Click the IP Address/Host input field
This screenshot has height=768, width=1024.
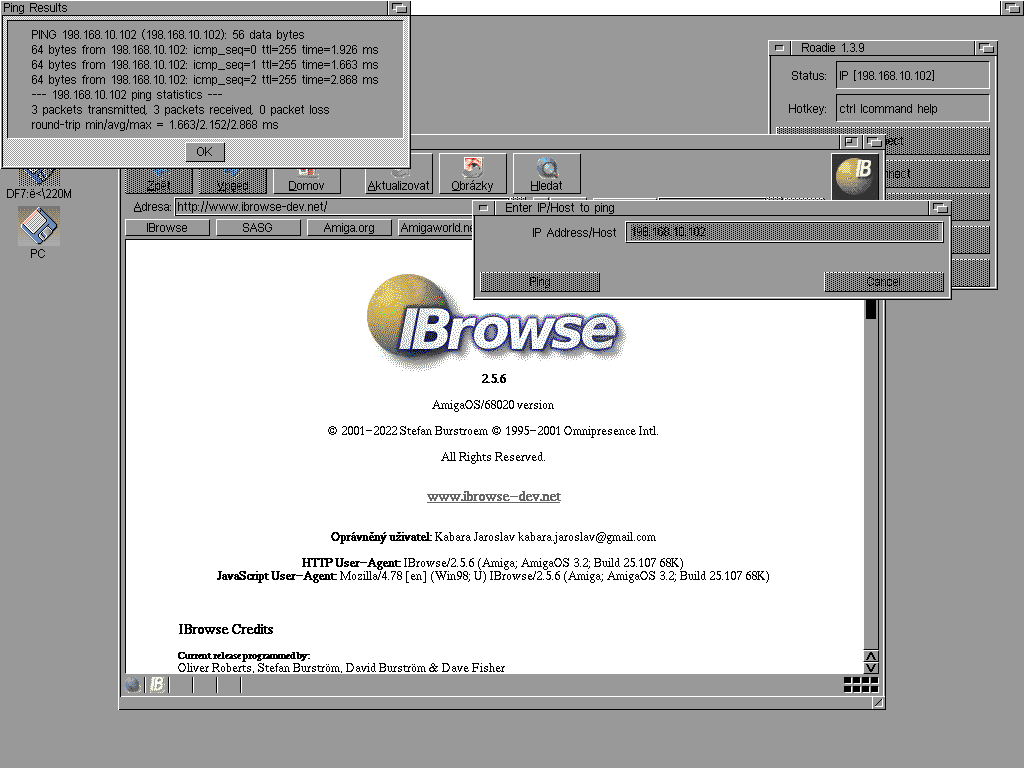coord(784,232)
